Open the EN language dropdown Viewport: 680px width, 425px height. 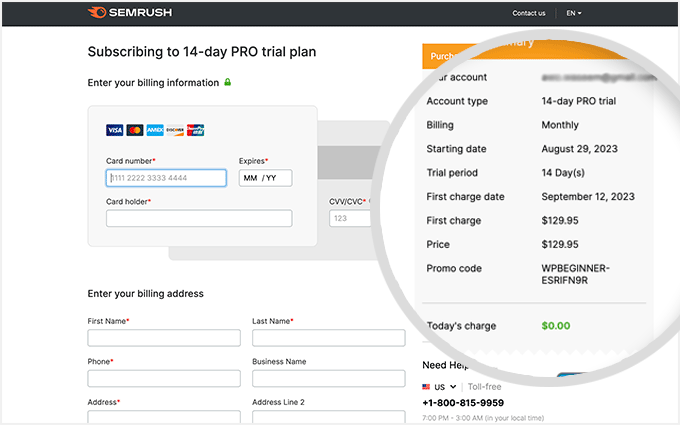click(x=573, y=13)
